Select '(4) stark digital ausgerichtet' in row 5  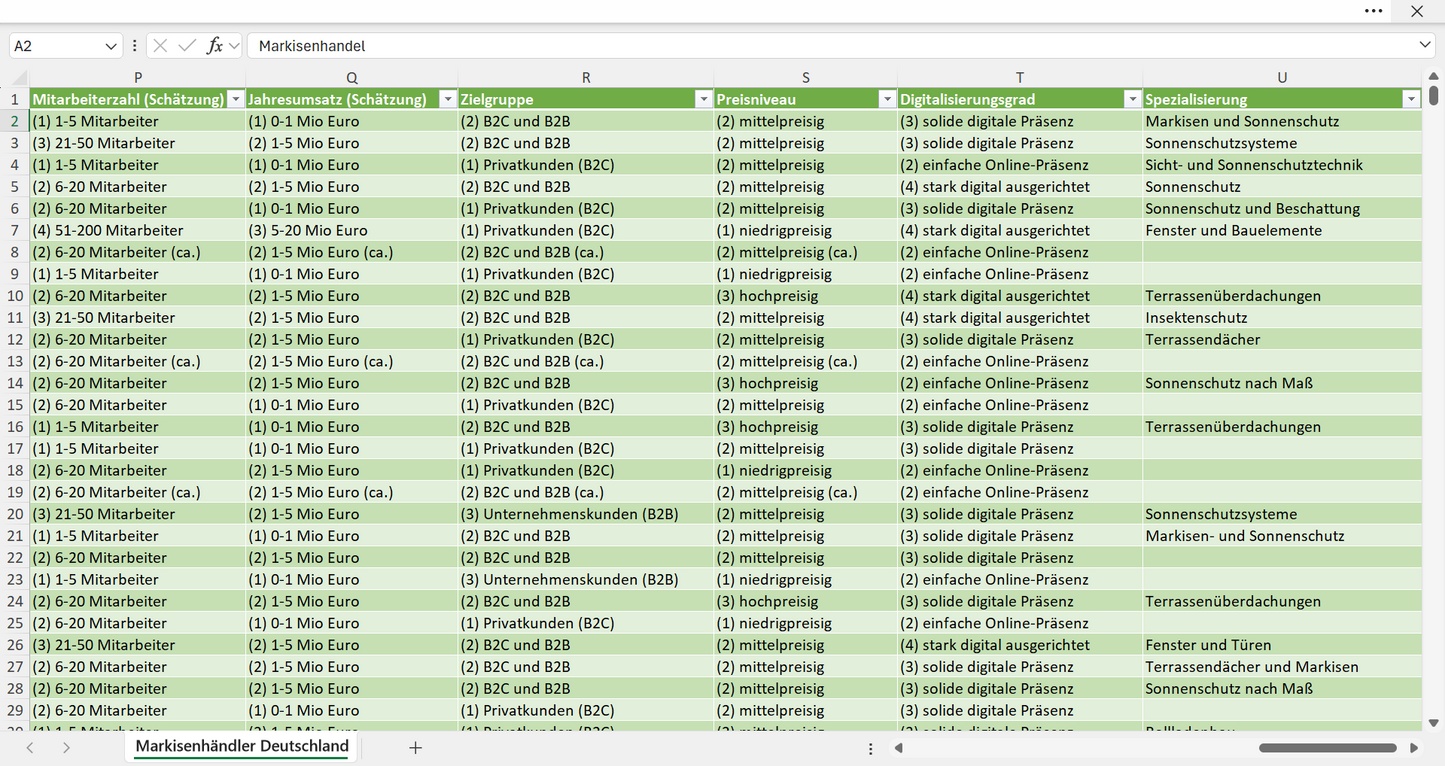click(1020, 187)
